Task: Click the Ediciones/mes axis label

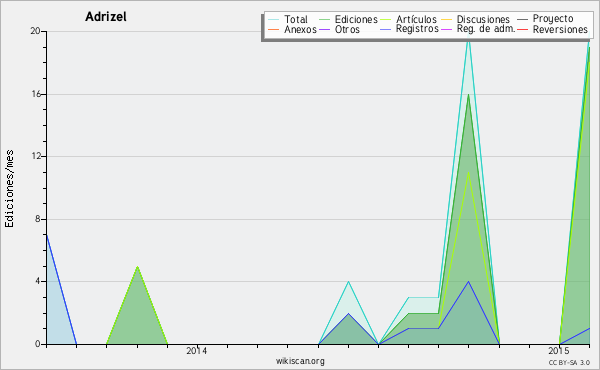Action: click(9, 189)
